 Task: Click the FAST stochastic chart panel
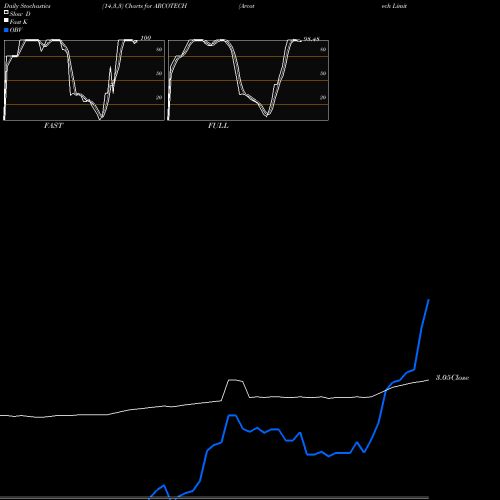coord(84,80)
